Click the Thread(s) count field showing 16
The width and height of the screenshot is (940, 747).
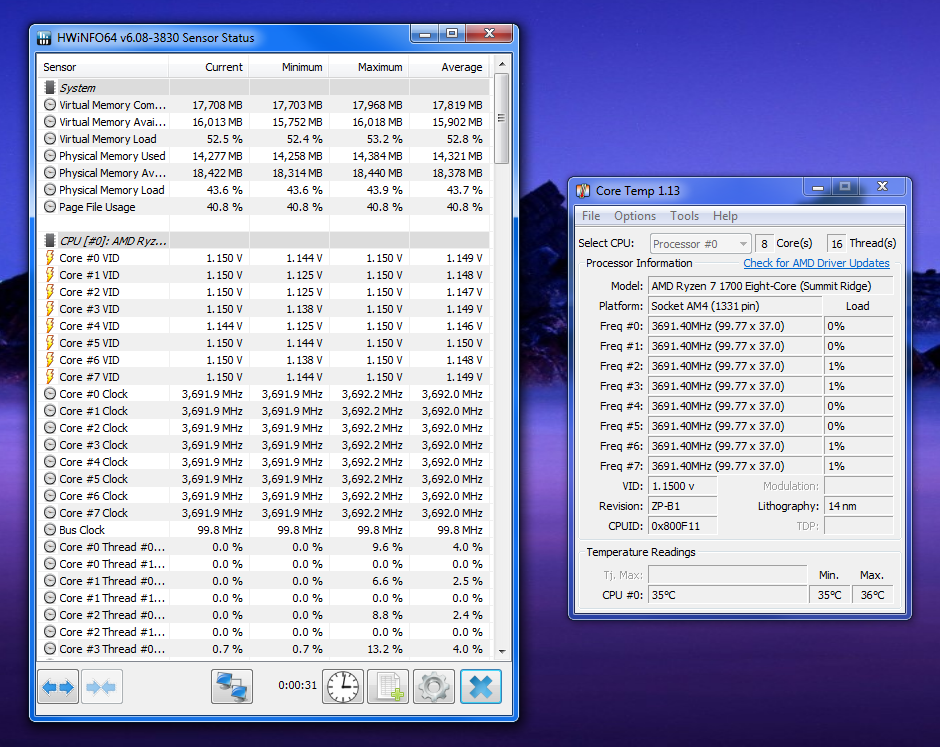(x=836, y=244)
